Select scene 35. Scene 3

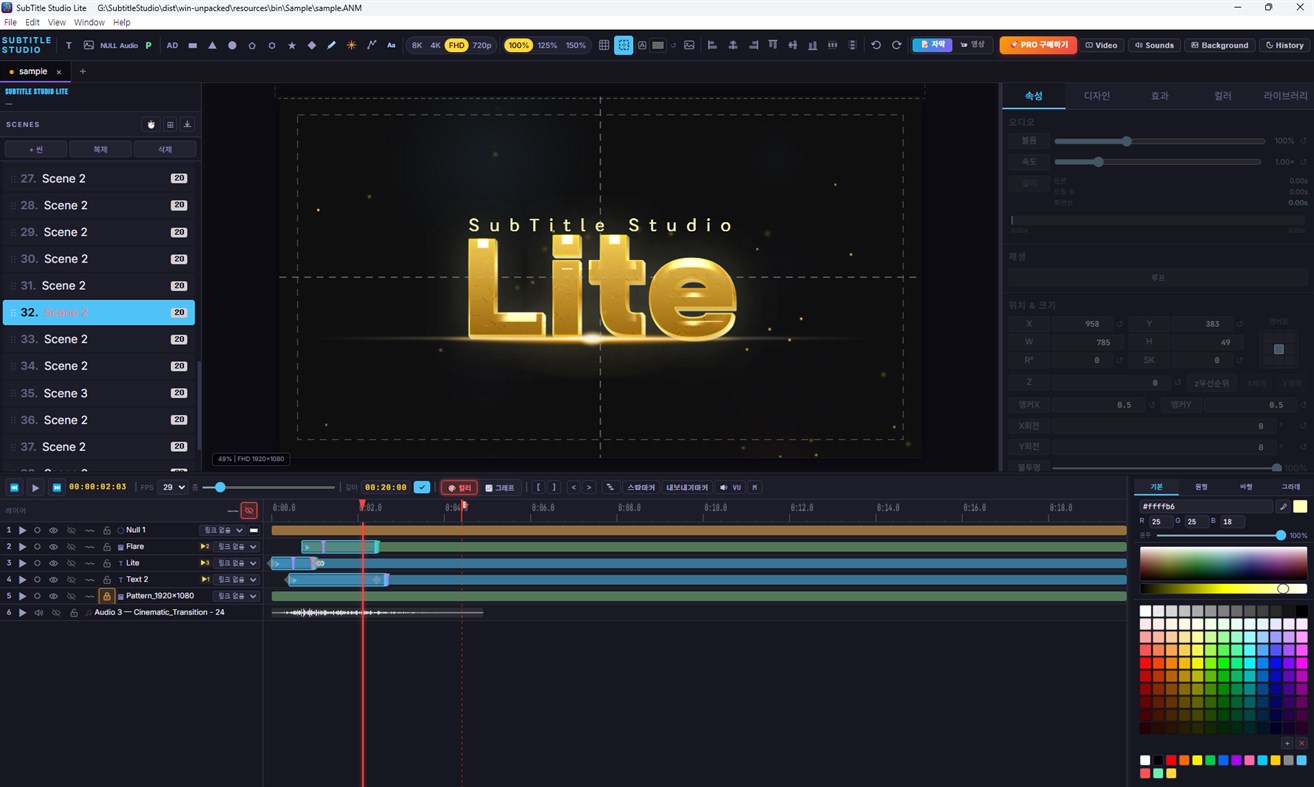coord(99,393)
